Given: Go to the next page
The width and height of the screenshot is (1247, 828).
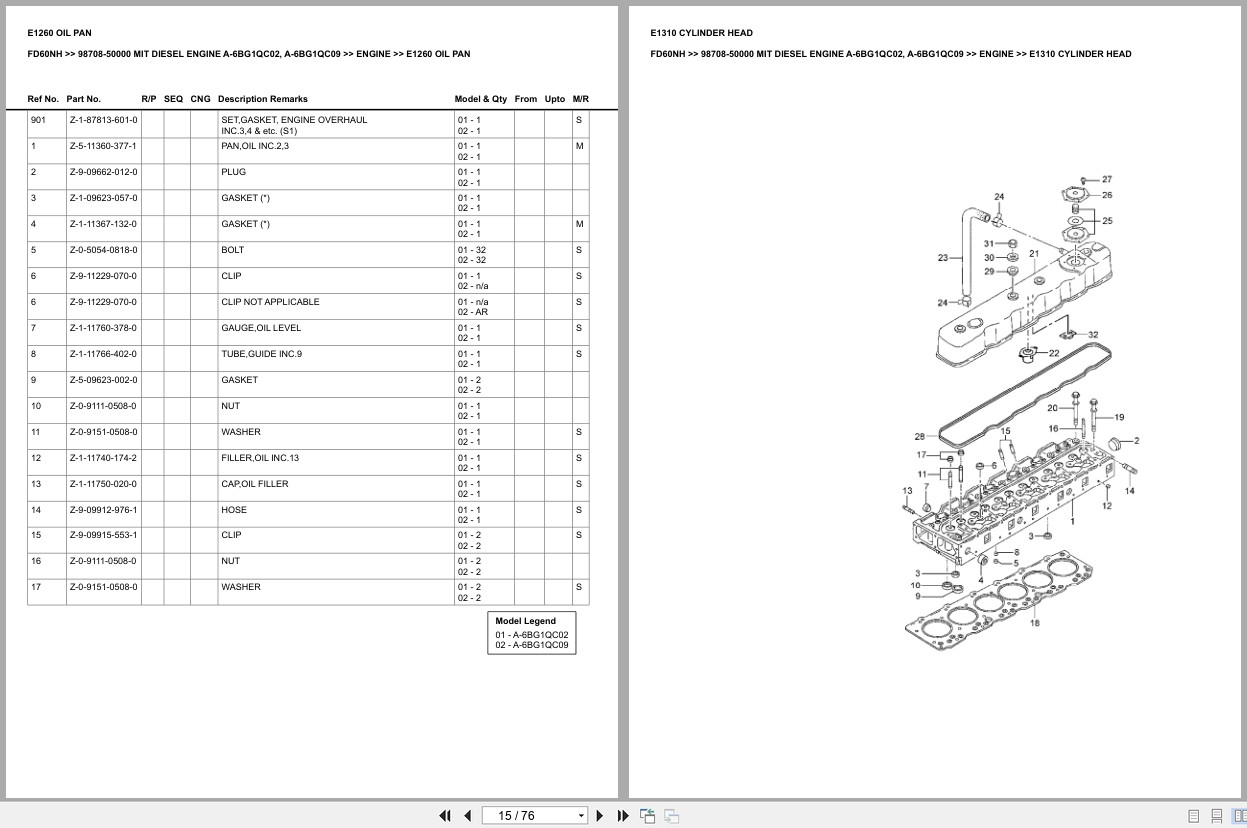Looking at the screenshot, I should [x=600, y=816].
